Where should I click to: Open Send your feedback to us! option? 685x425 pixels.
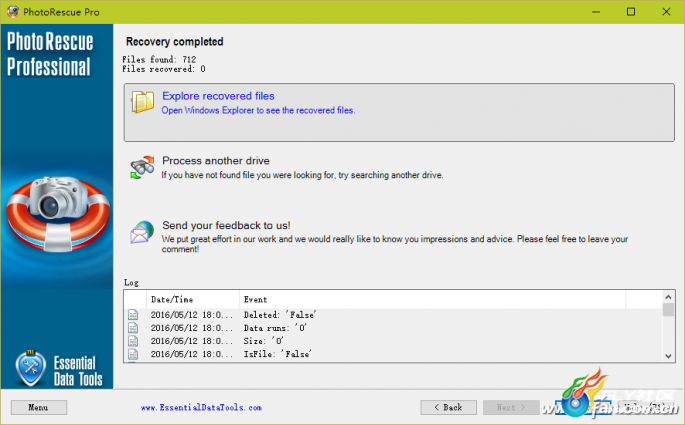226,225
